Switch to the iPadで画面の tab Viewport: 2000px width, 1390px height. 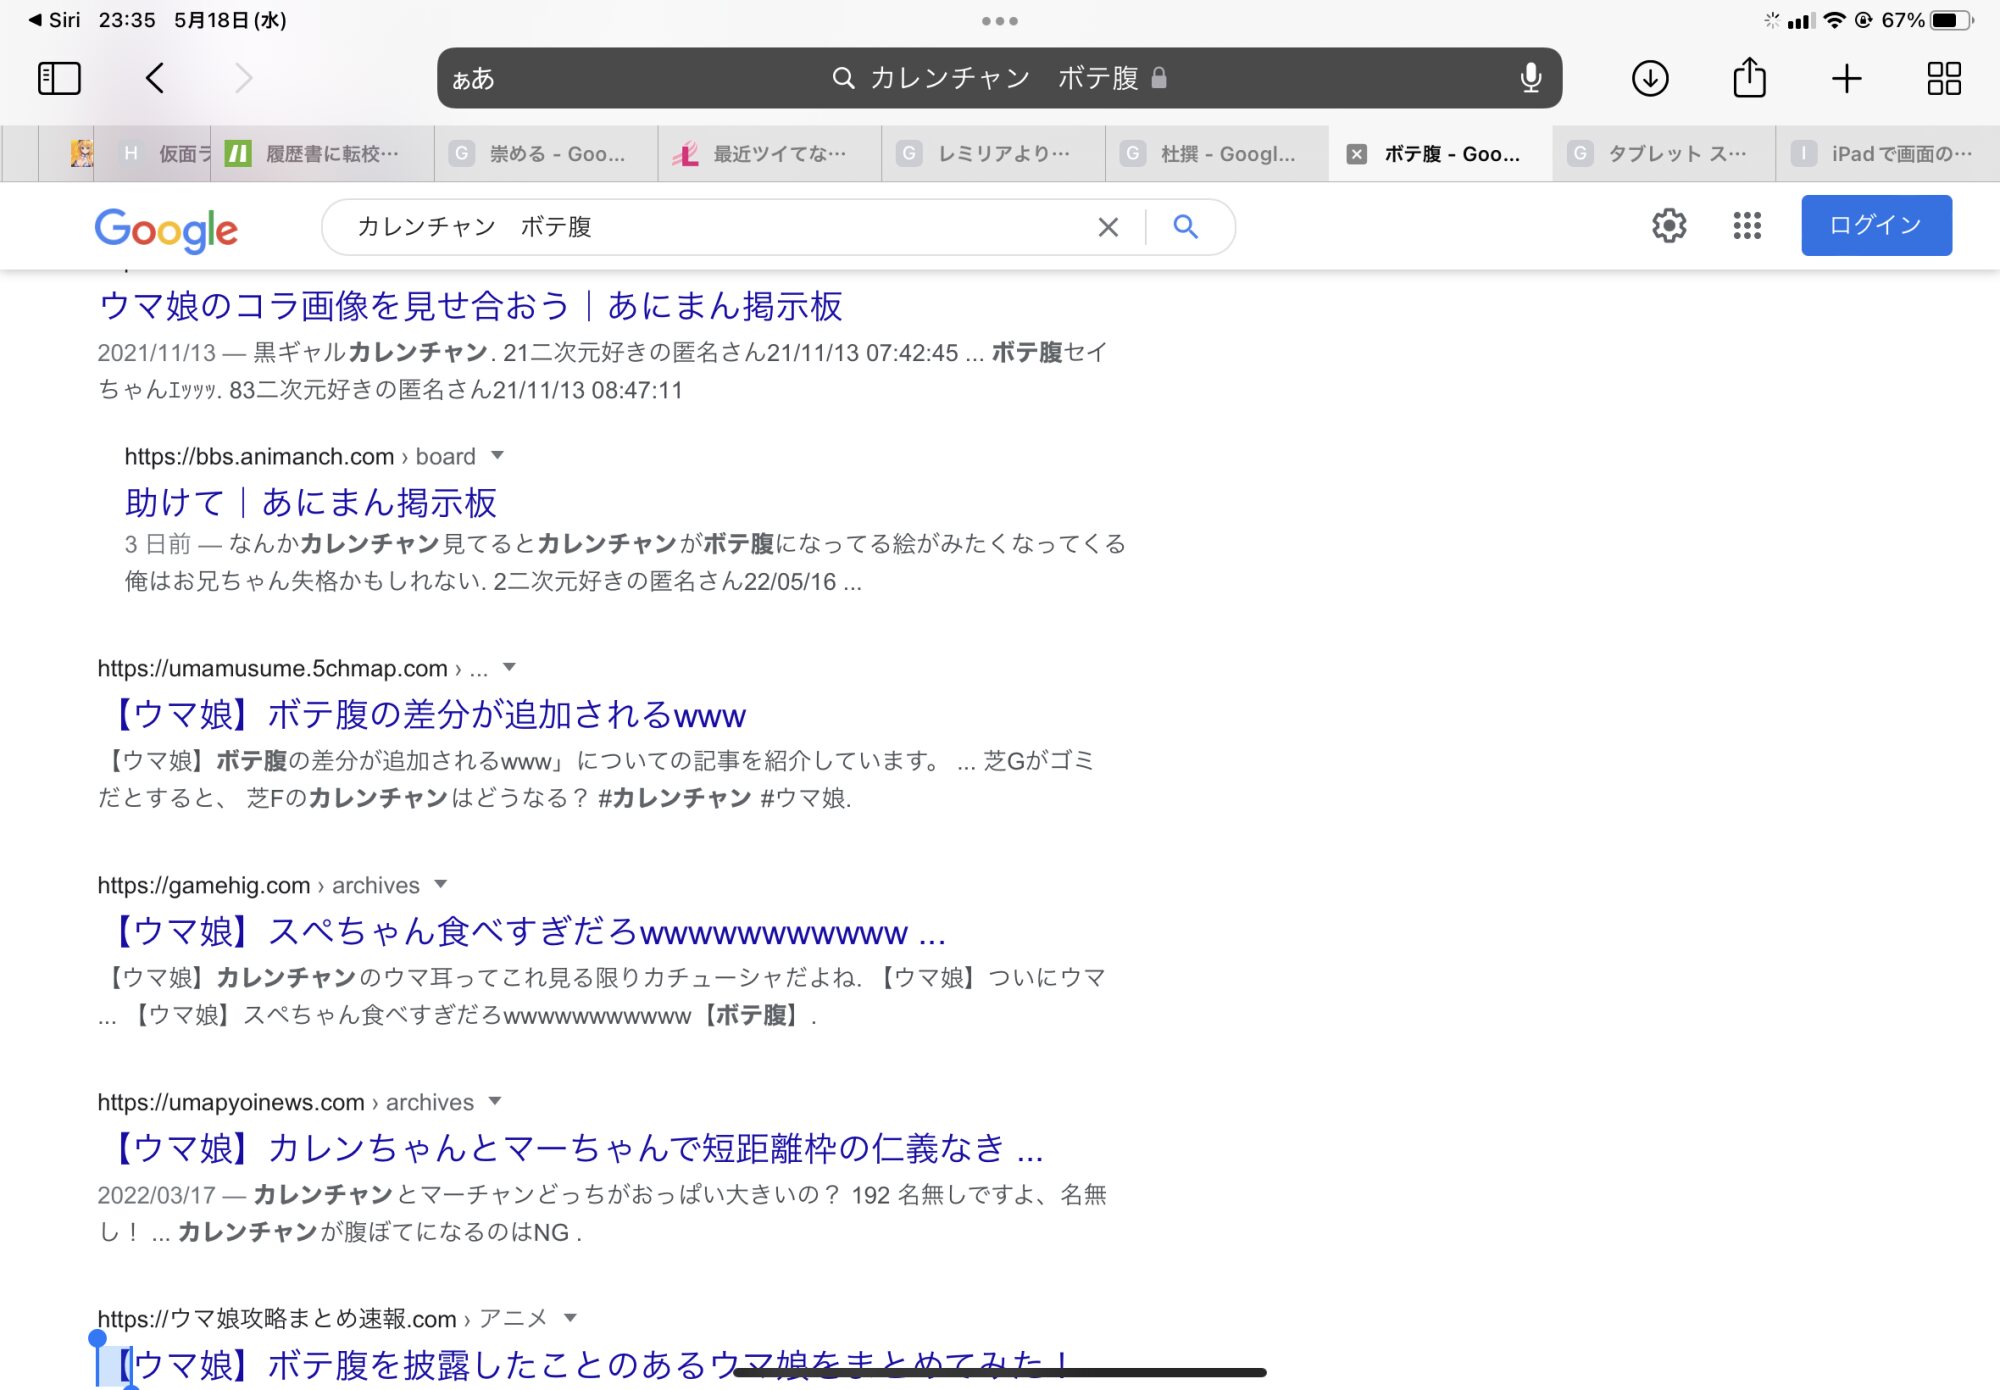pos(1888,154)
